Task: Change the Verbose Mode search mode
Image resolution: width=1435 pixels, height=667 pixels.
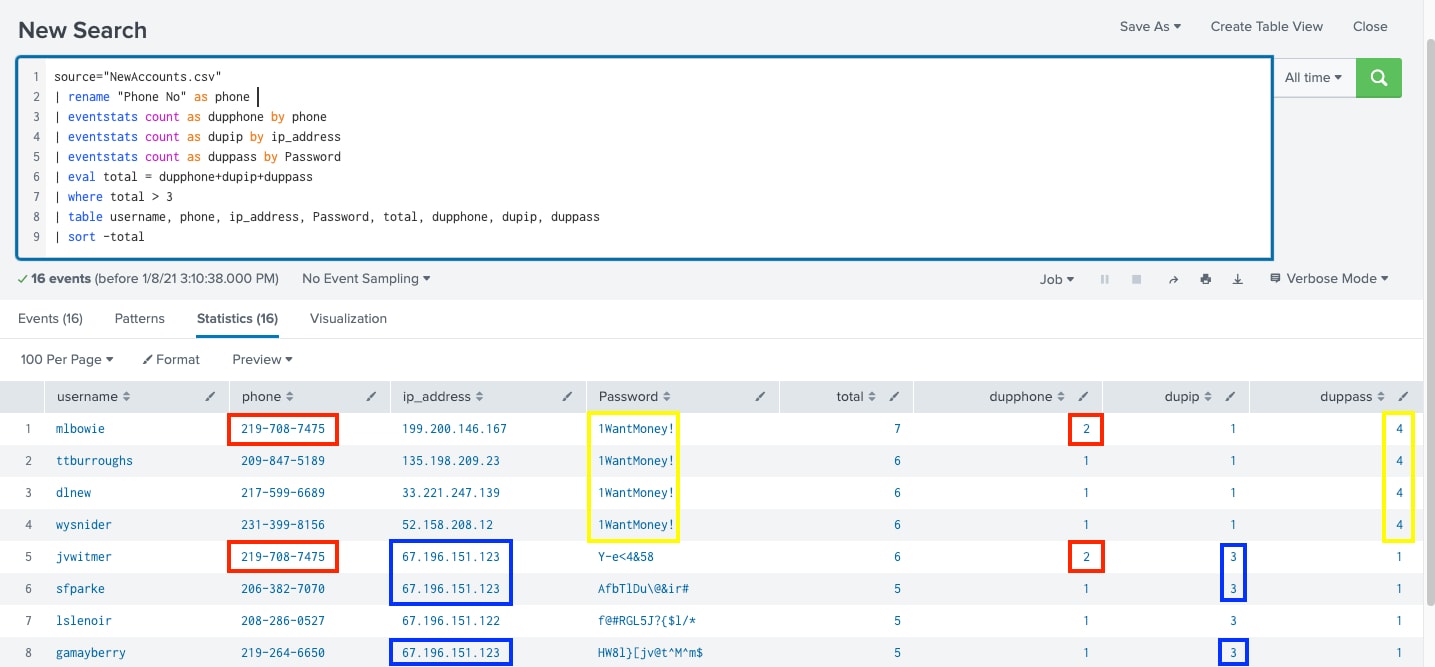Action: tap(1329, 279)
